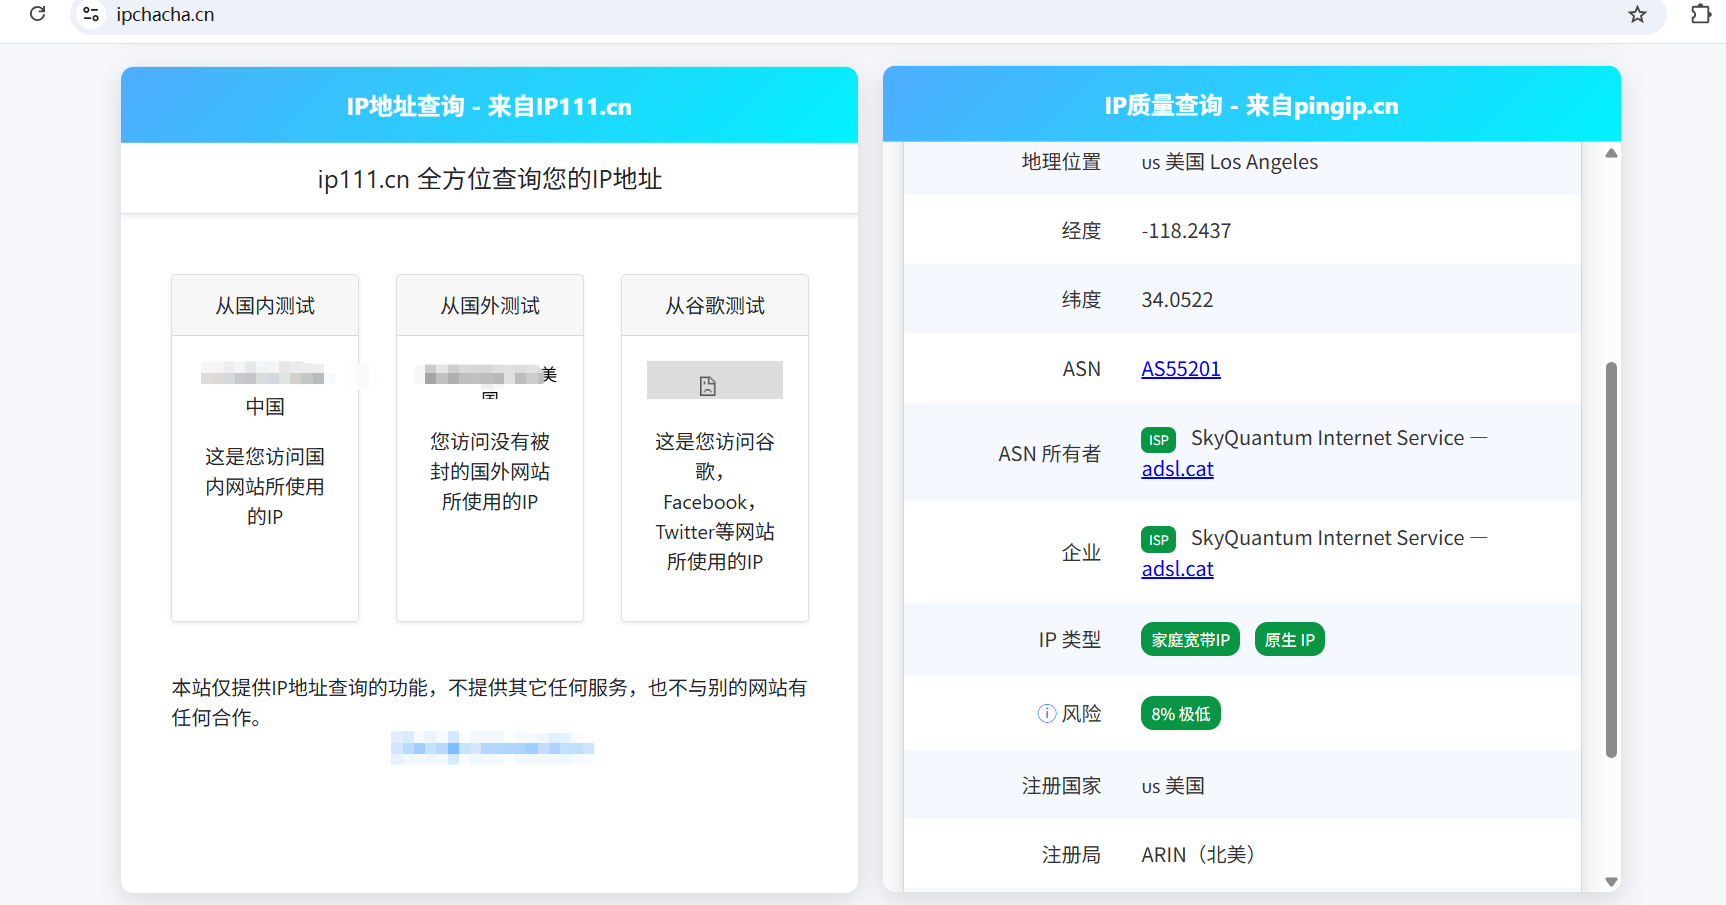The height and width of the screenshot is (905, 1726).
Task: Click the 注册国家 value us 美国
Action: [x=1173, y=786]
